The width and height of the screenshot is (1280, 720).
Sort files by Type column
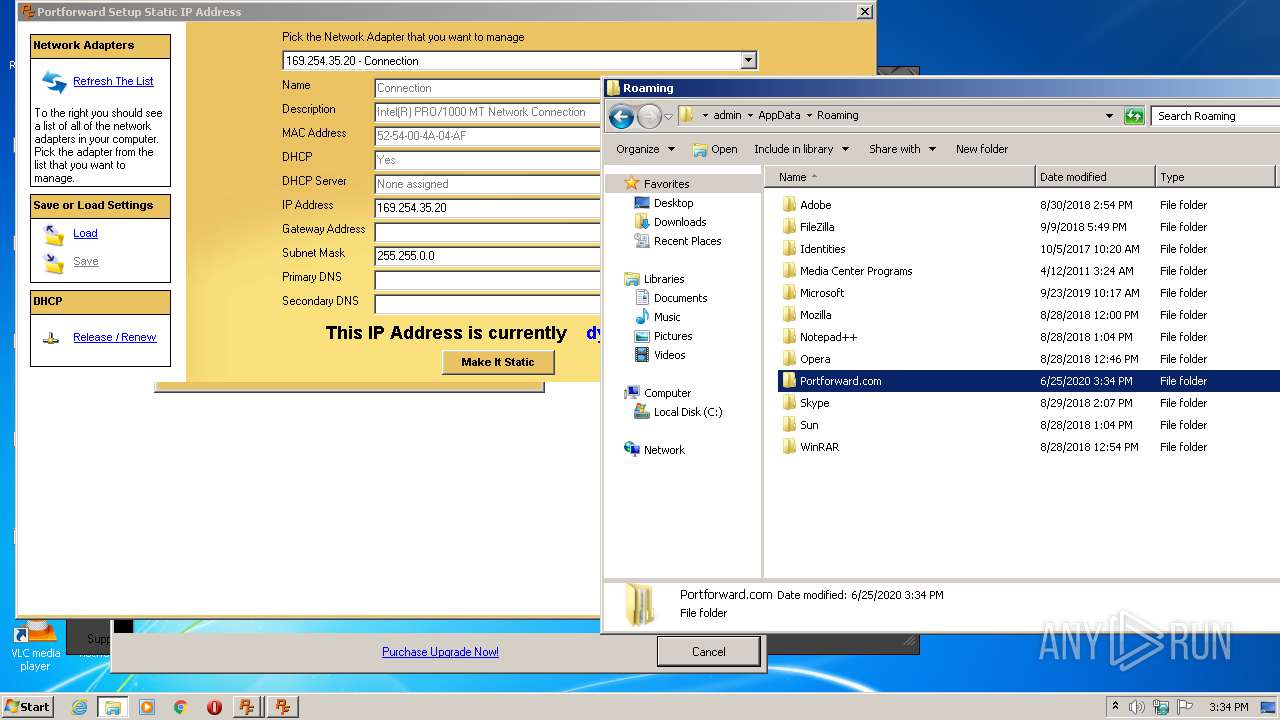(1215, 177)
